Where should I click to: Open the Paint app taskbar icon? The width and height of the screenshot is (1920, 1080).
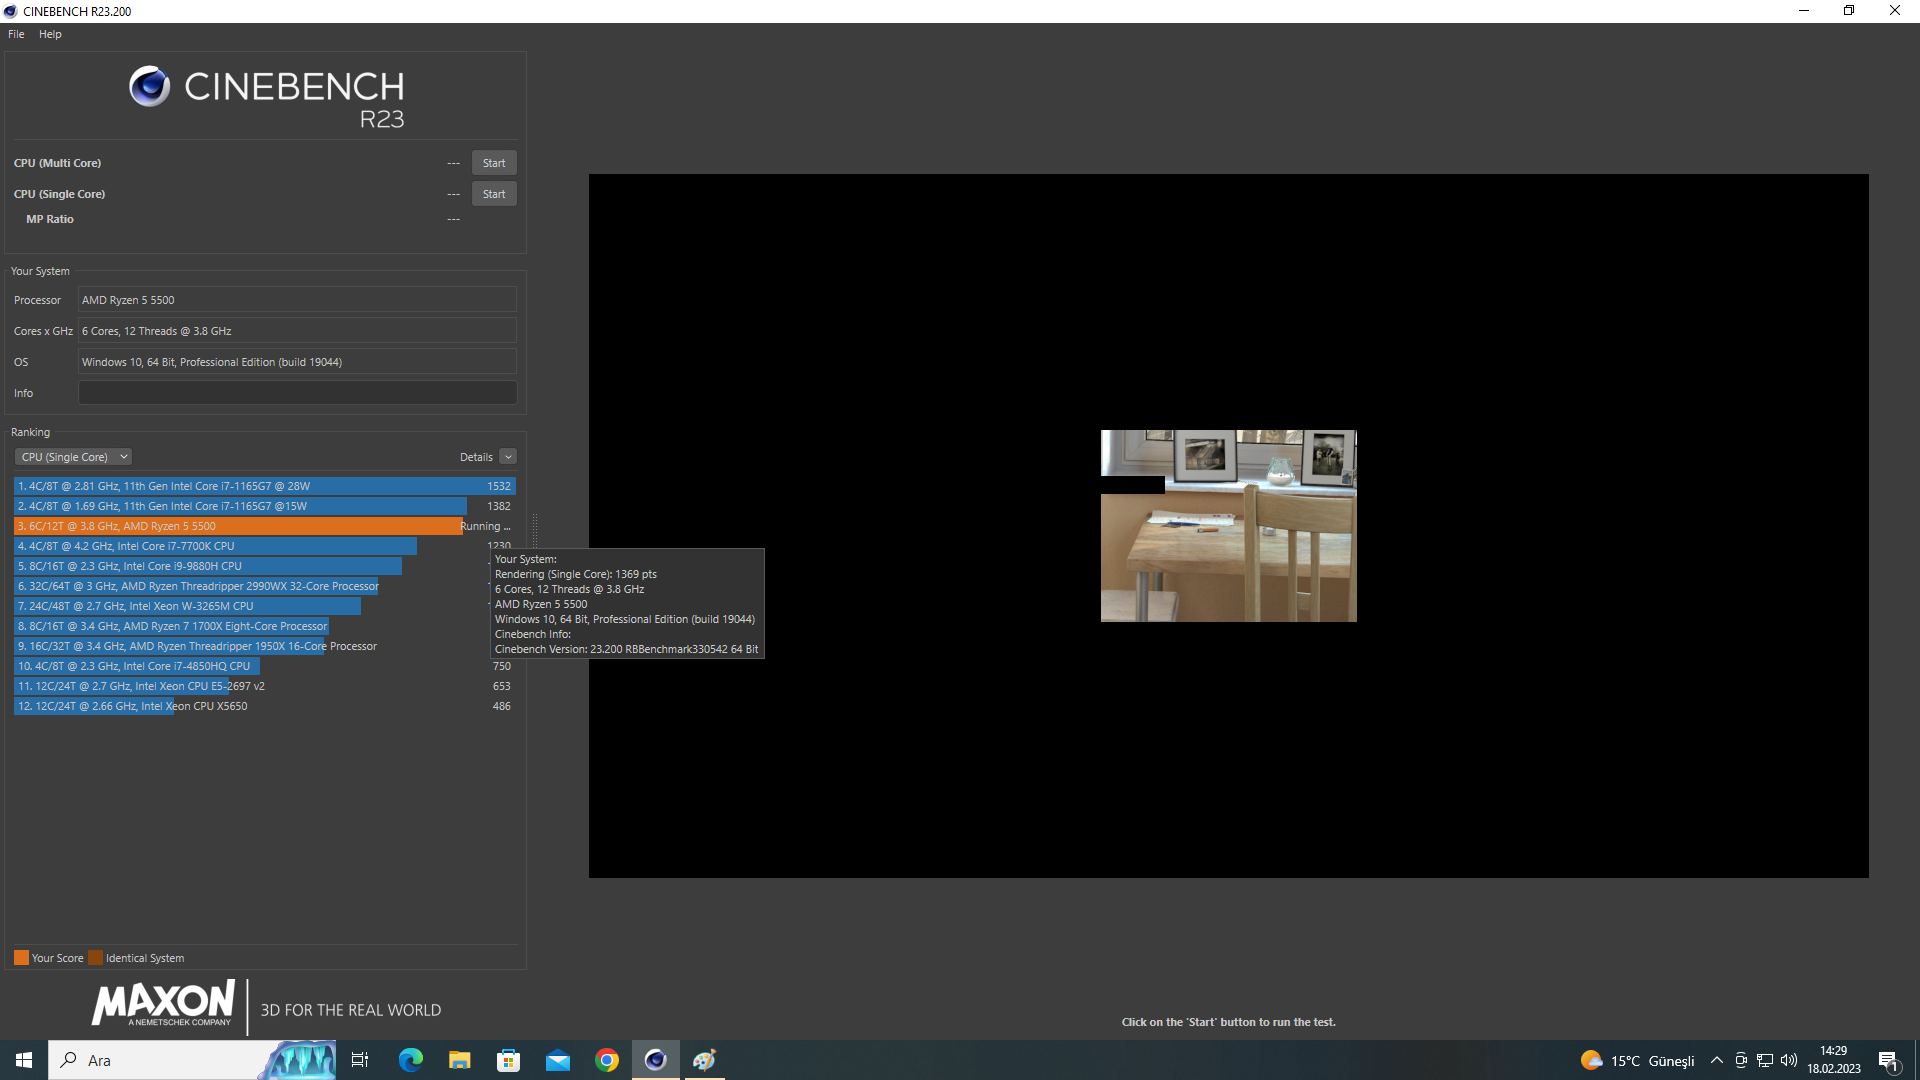pyautogui.click(x=705, y=1060)
